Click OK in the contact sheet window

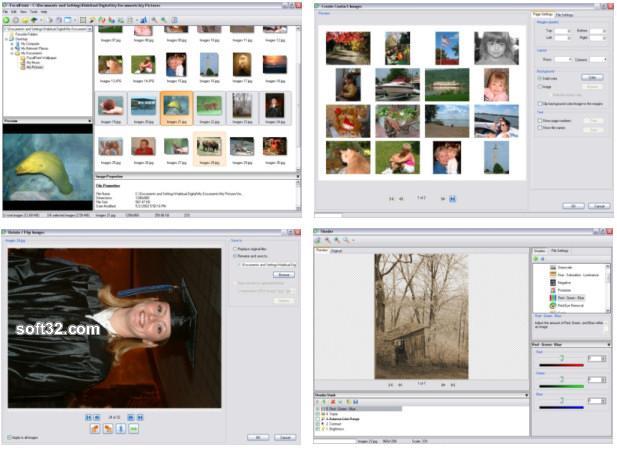573,206
